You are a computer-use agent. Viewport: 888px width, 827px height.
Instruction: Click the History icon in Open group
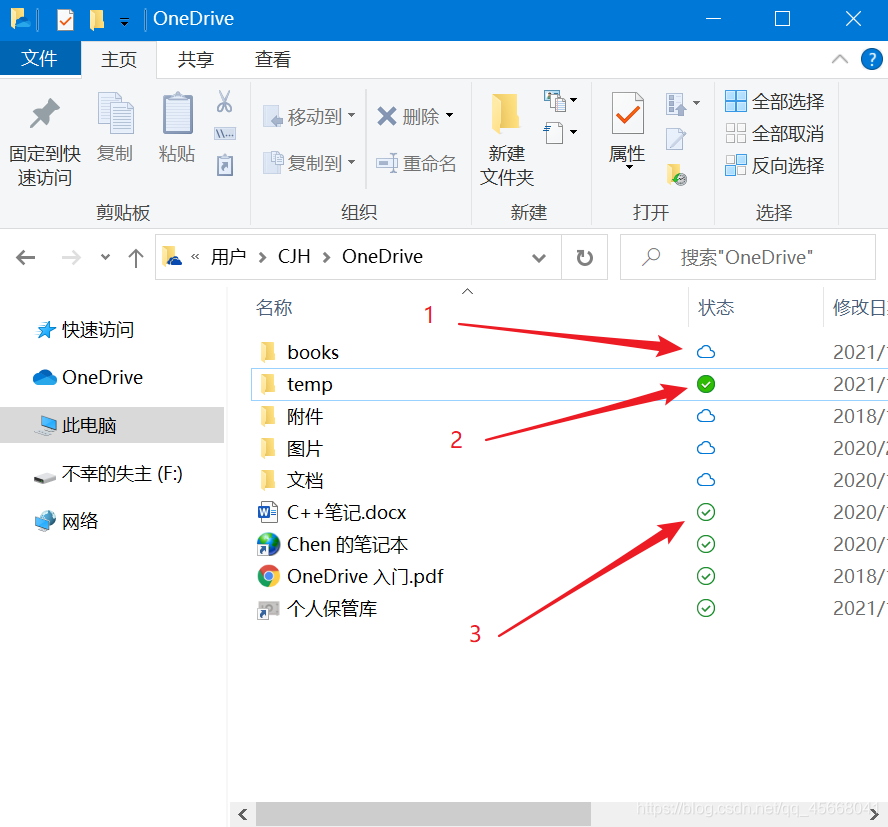coord(677,175)
